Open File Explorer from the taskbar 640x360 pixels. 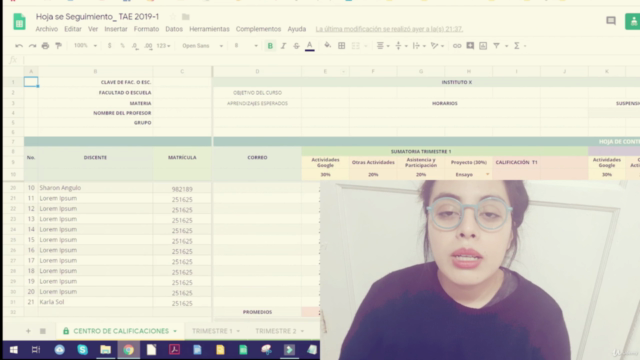(x=105, y=350)
